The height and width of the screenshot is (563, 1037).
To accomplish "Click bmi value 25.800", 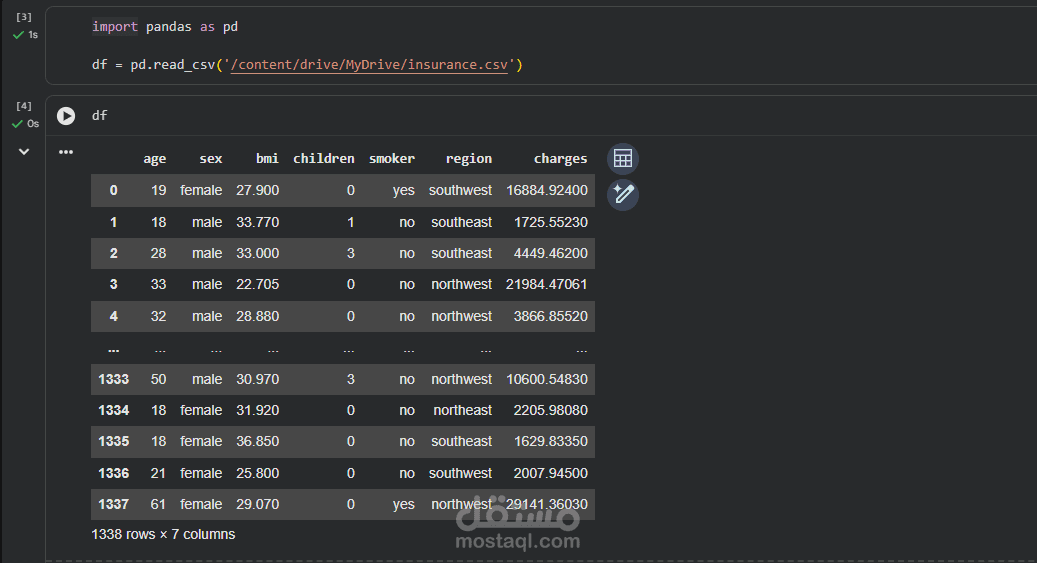I will click(x=257, y=473).
